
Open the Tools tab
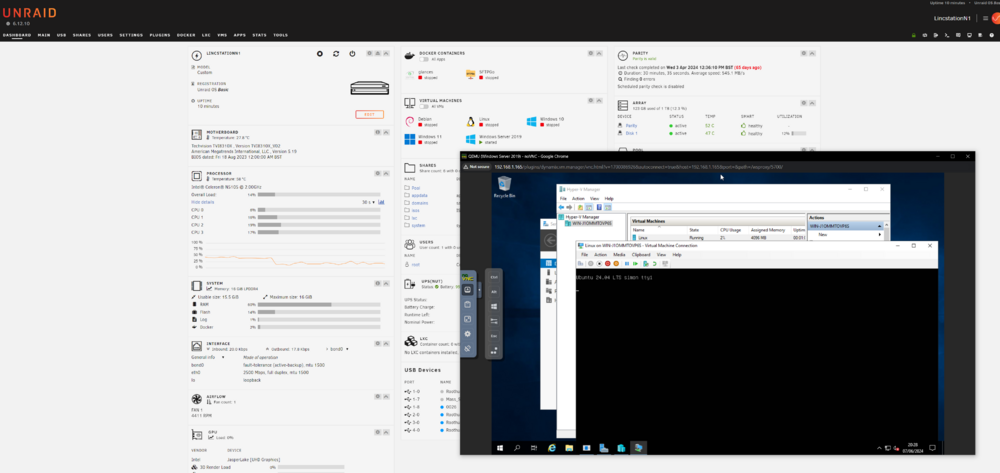pyautogui.click(x=280, y=35)
